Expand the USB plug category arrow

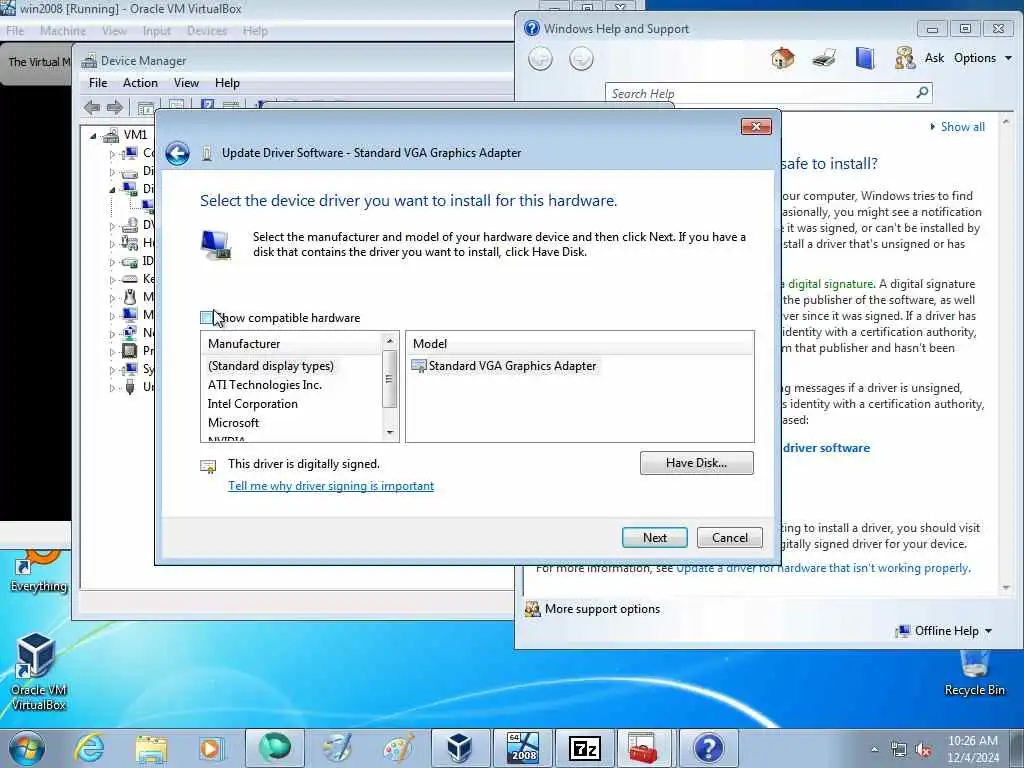click(x=112, y=388)
